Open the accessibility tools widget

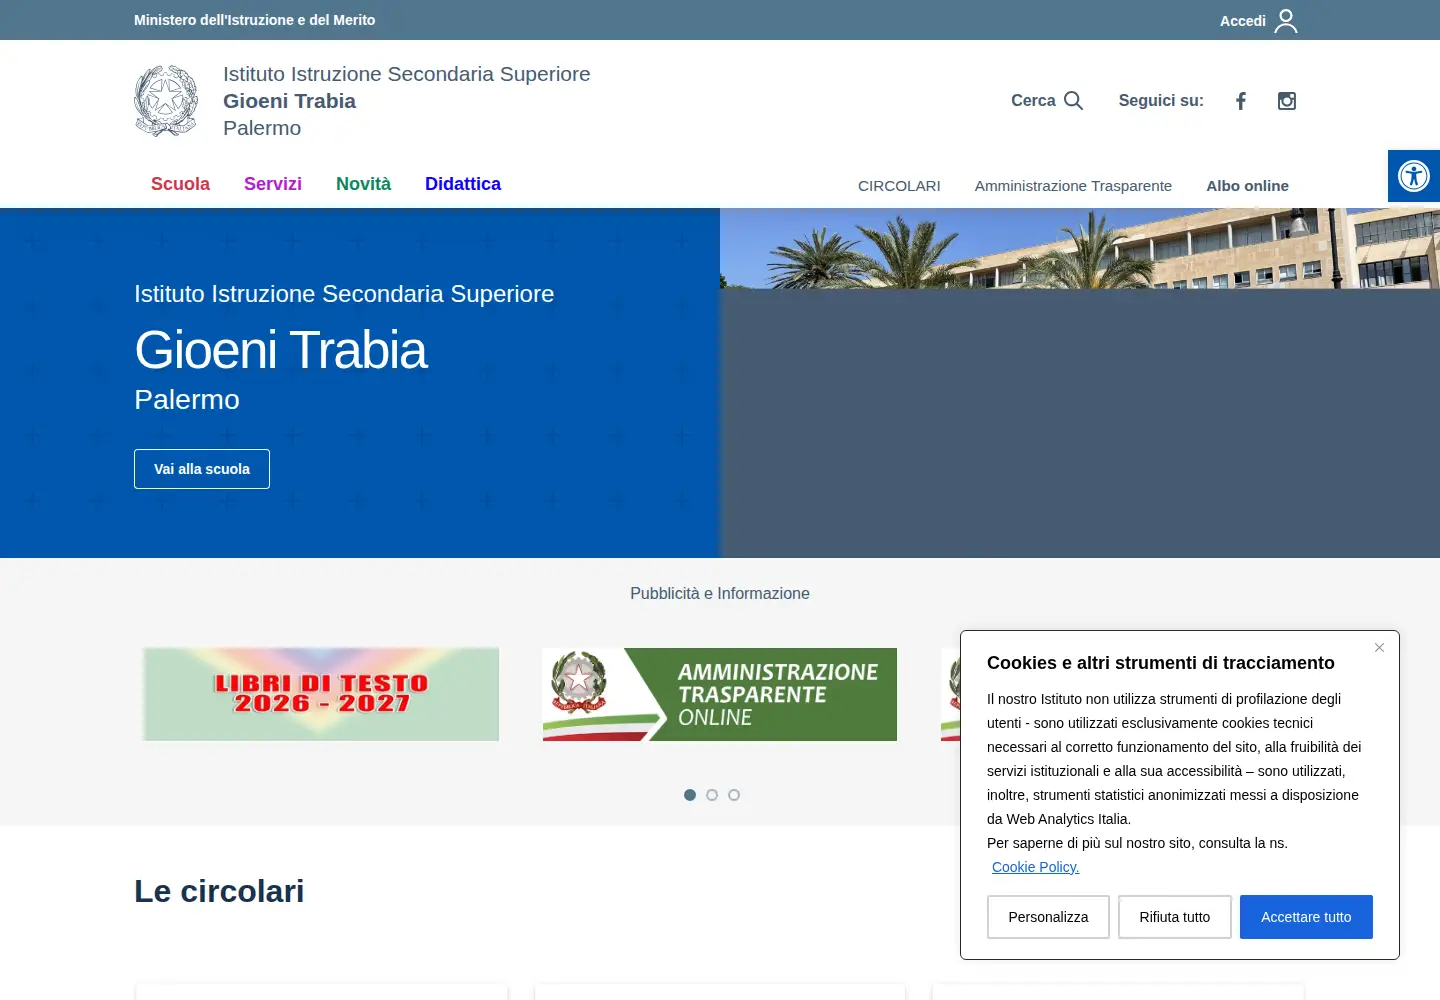click(x=1414, y=176)
